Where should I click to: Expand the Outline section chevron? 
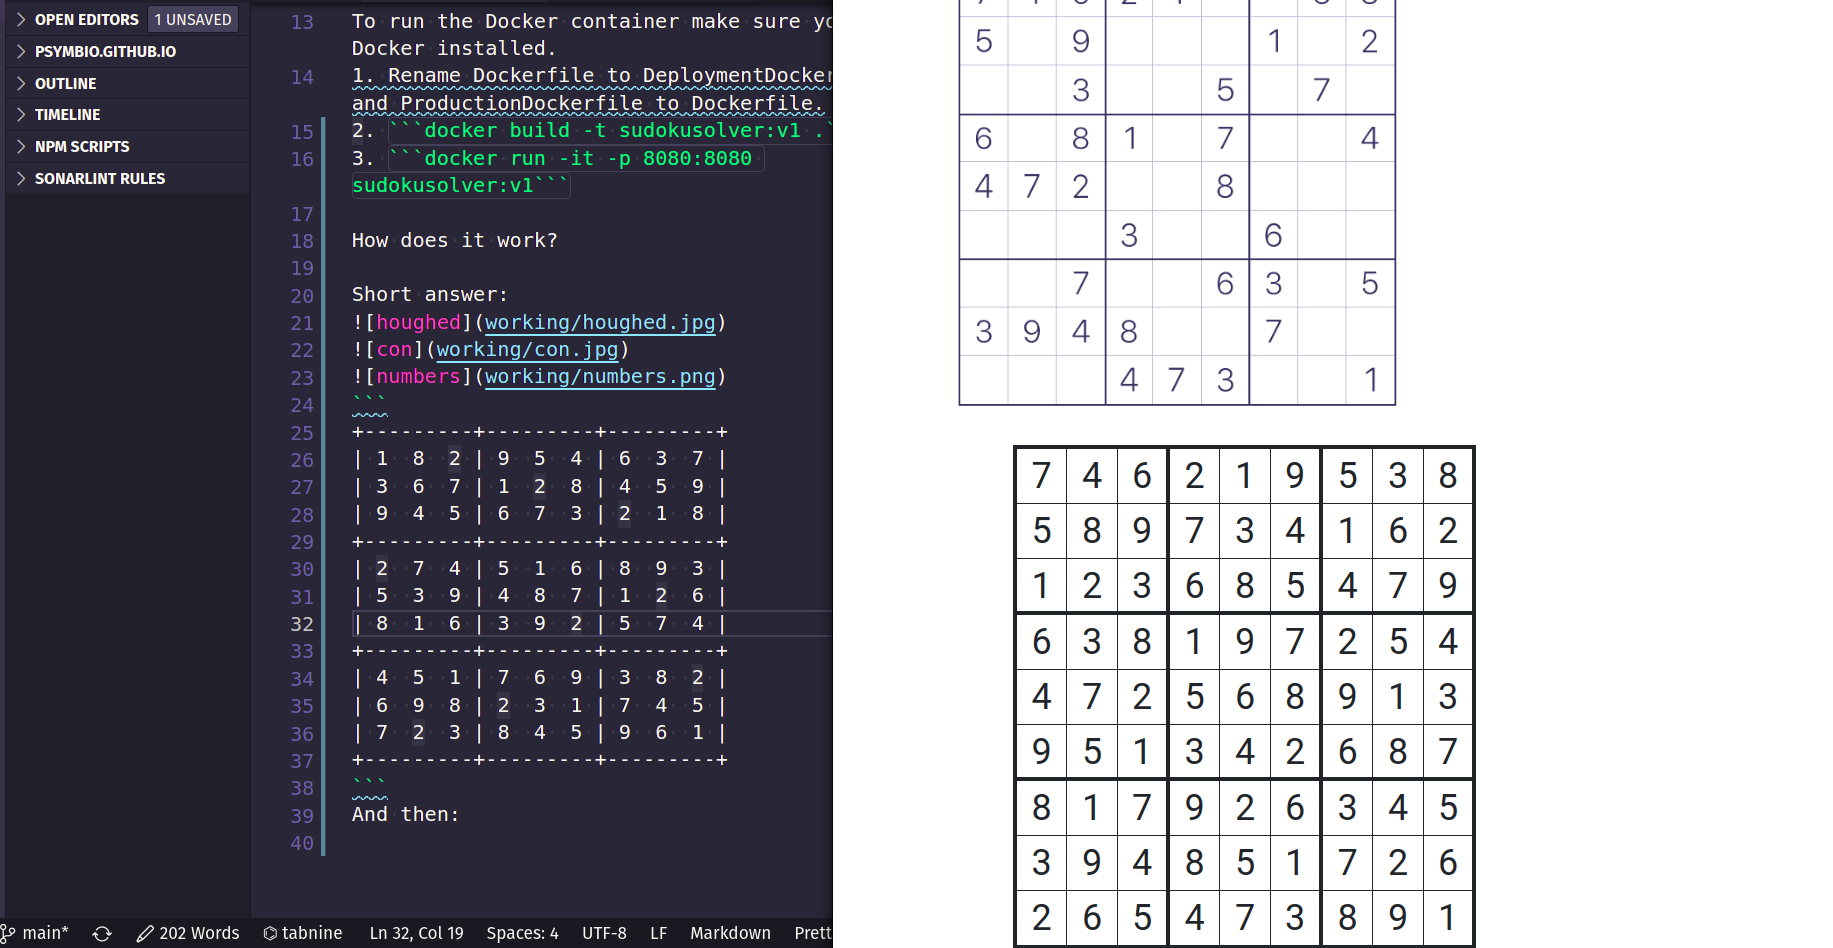pyautogui.click(x=21, y=83)
